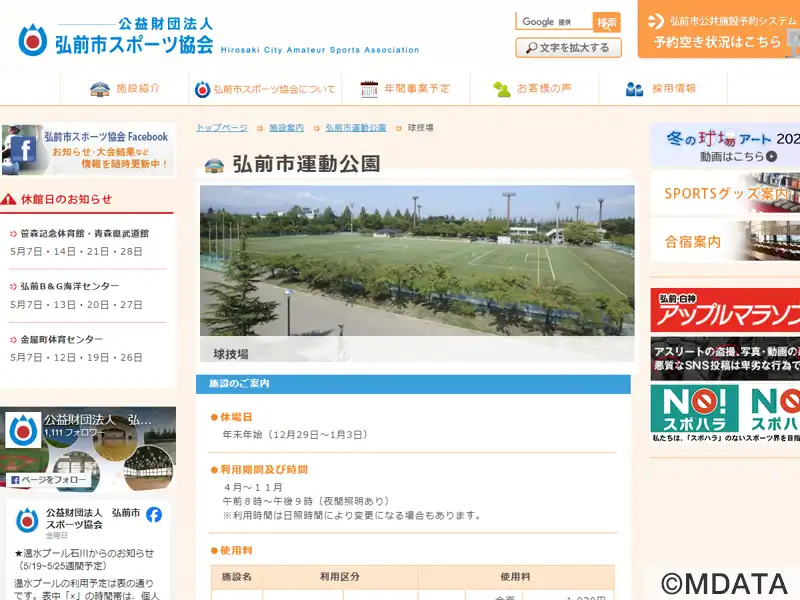Viewport: 800px width, 600px height.
Task: Open the 予約空き状況はこちら reservation banner
Action: (718, 30)
